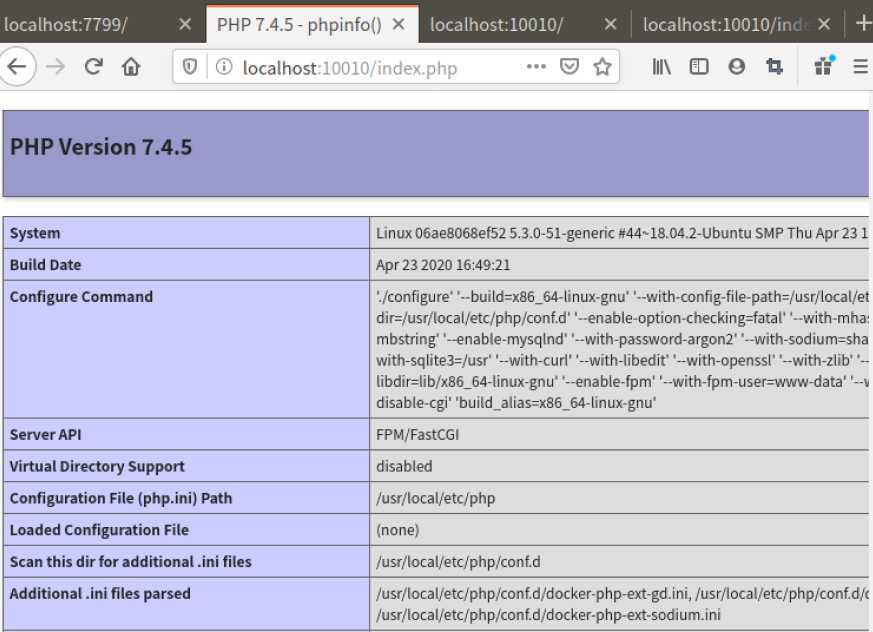Image resolution: width=873 pixels, height=632 pixels.
Task: Click the Build Date label
Action: 45,264
